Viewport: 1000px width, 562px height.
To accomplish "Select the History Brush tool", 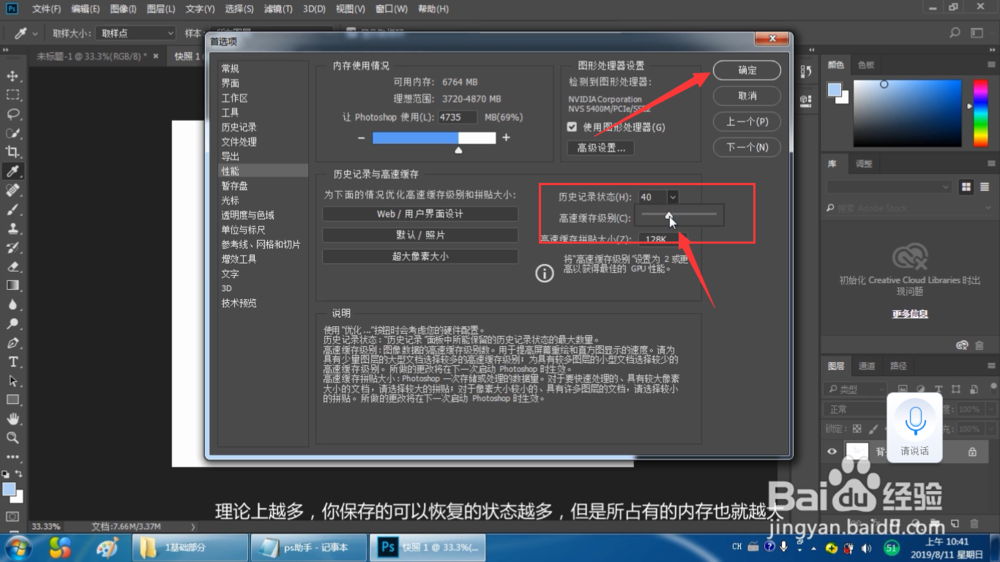I will click(13, 248).
